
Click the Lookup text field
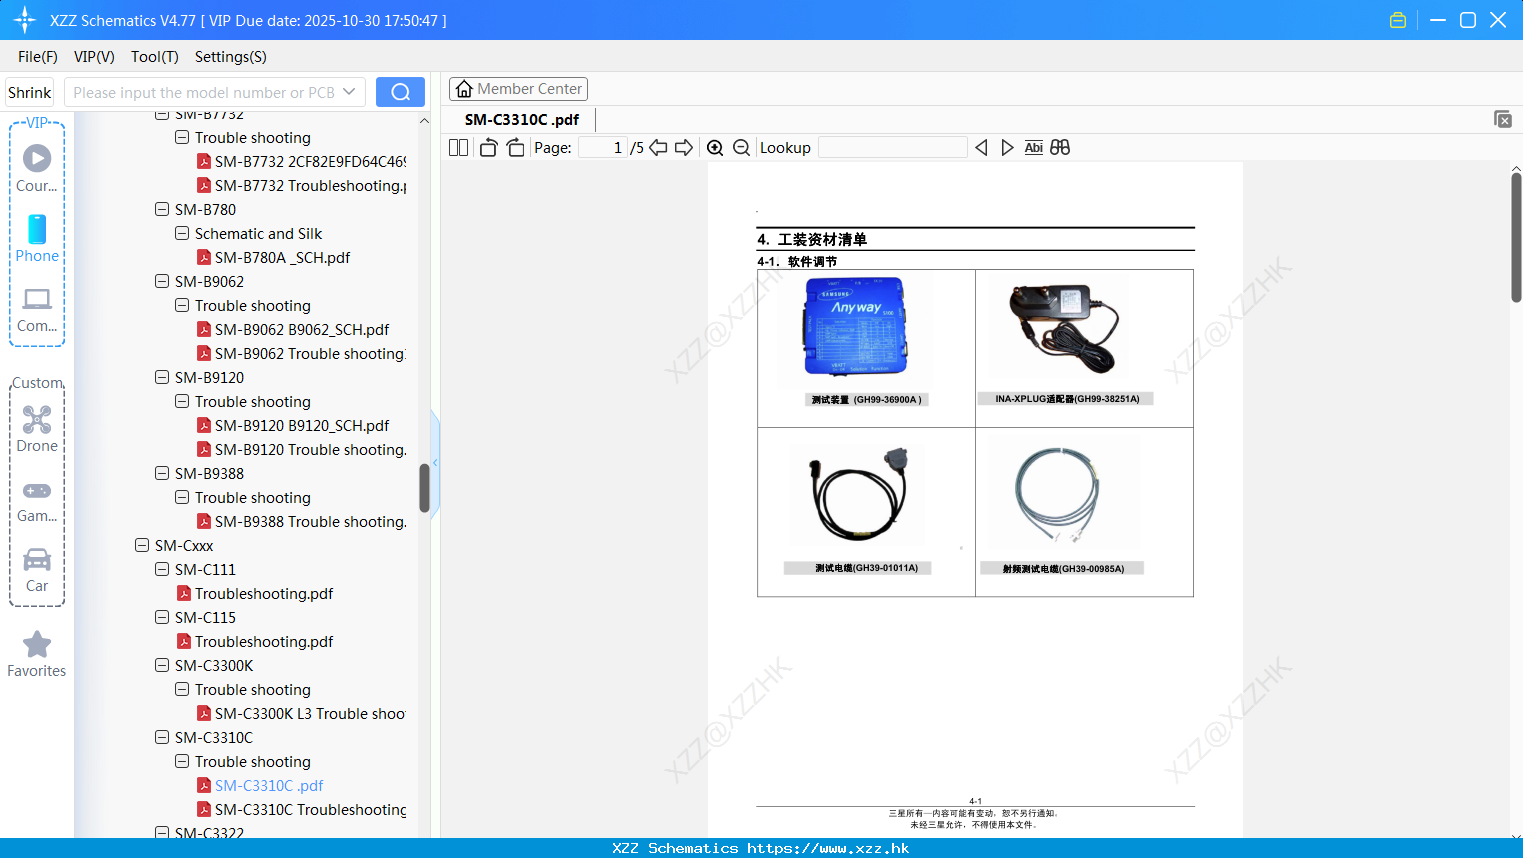pos(893,147)
